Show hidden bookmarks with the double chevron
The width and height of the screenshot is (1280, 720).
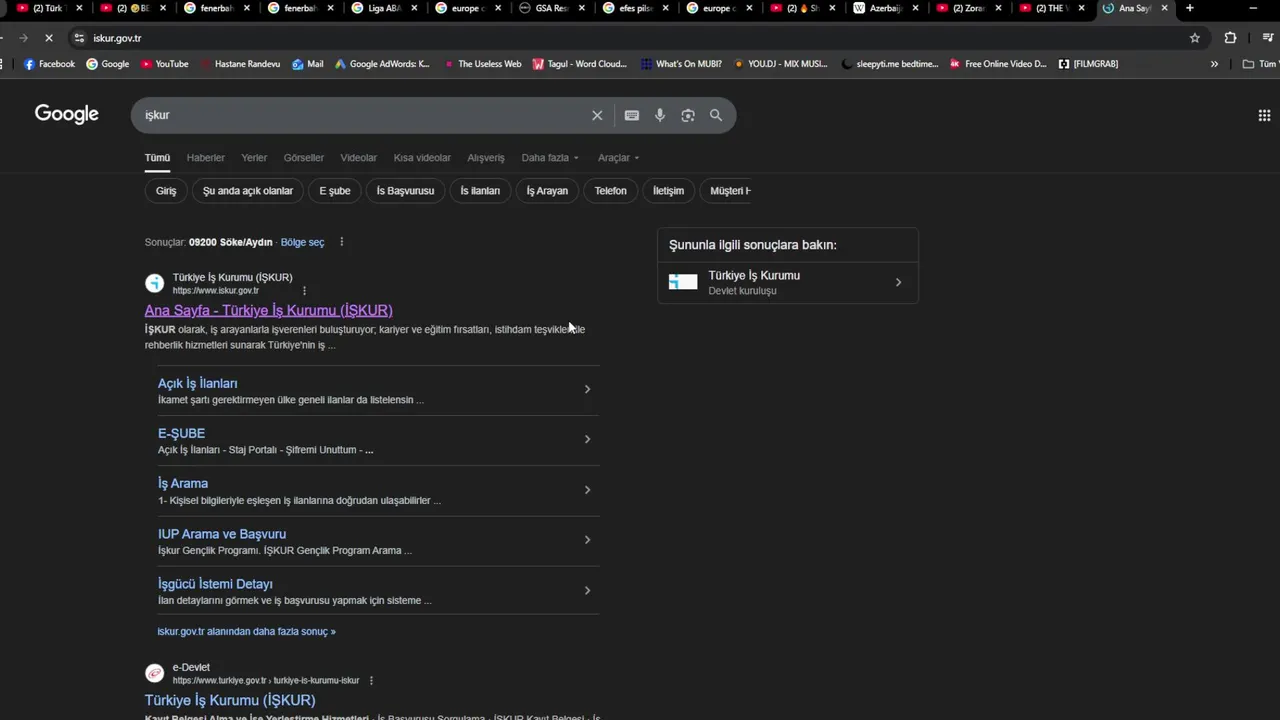1214,64
